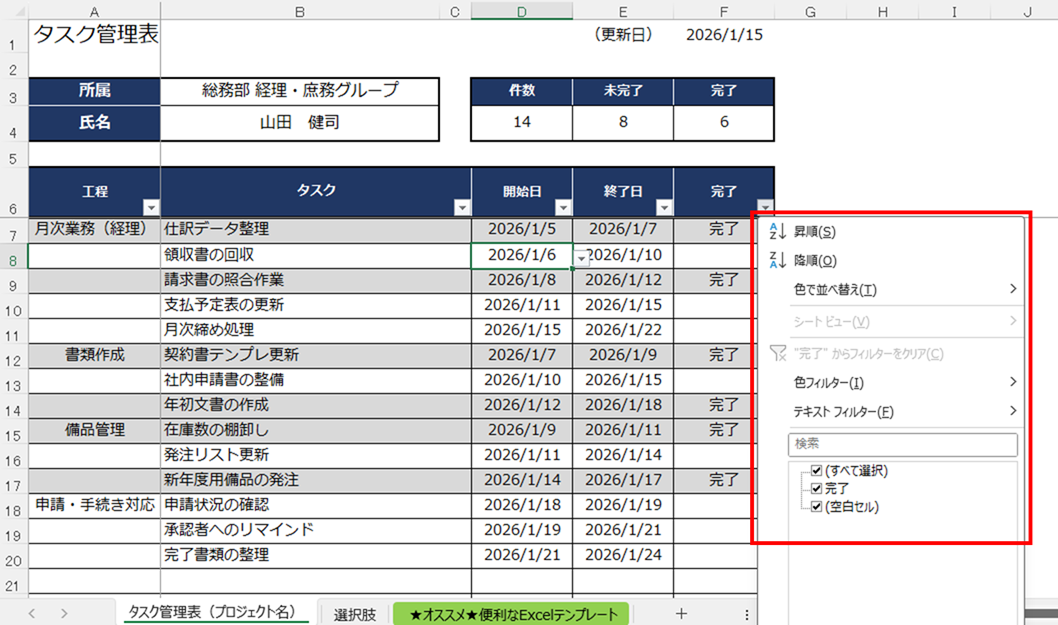
Task: Open the 開始日 column filter dropdown
Action: [x=563, y=208]
